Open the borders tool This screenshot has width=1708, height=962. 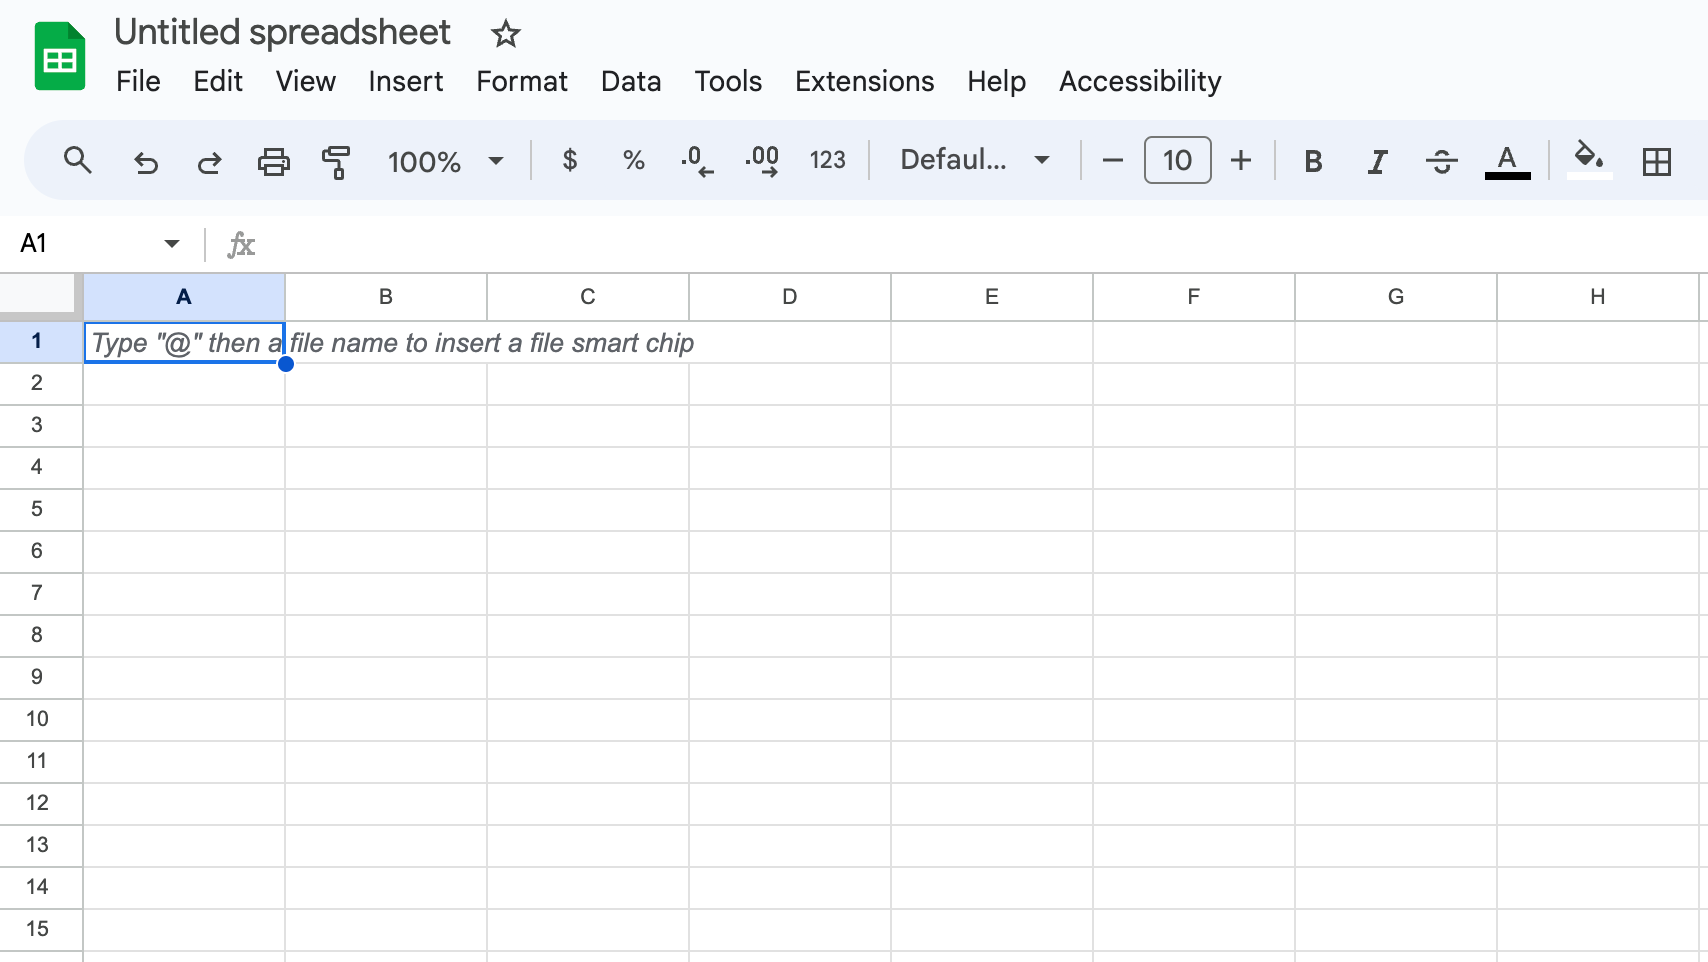click(1656, 161)
